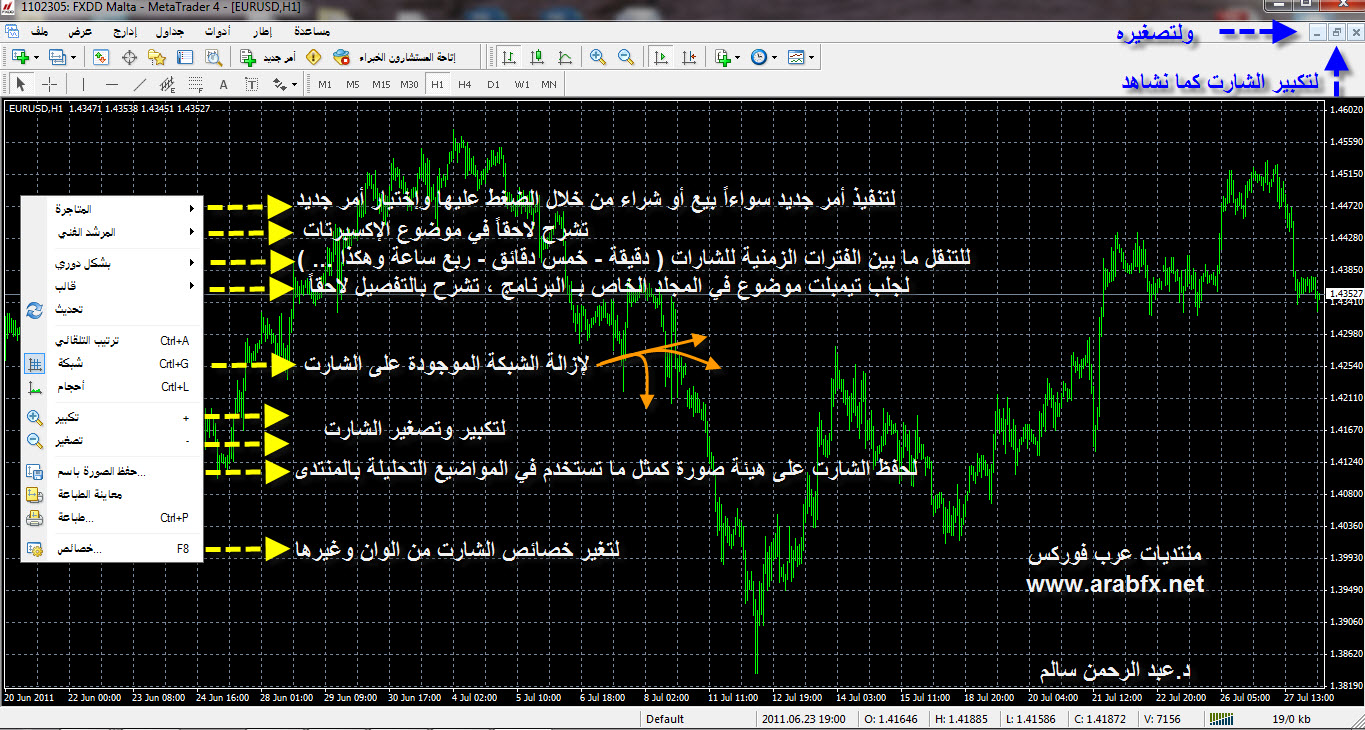
Task: Switch to the H4 timeframe
Action: pyautogui.click(x=465, y=84)
